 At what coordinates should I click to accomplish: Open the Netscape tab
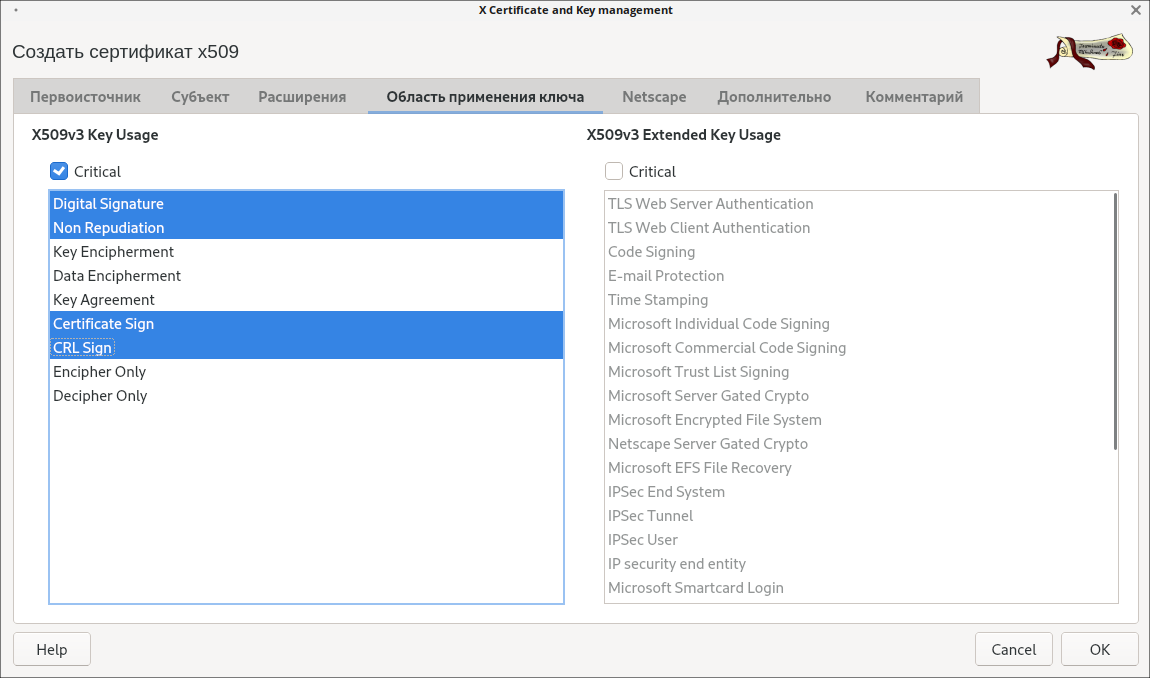(654, 97)
